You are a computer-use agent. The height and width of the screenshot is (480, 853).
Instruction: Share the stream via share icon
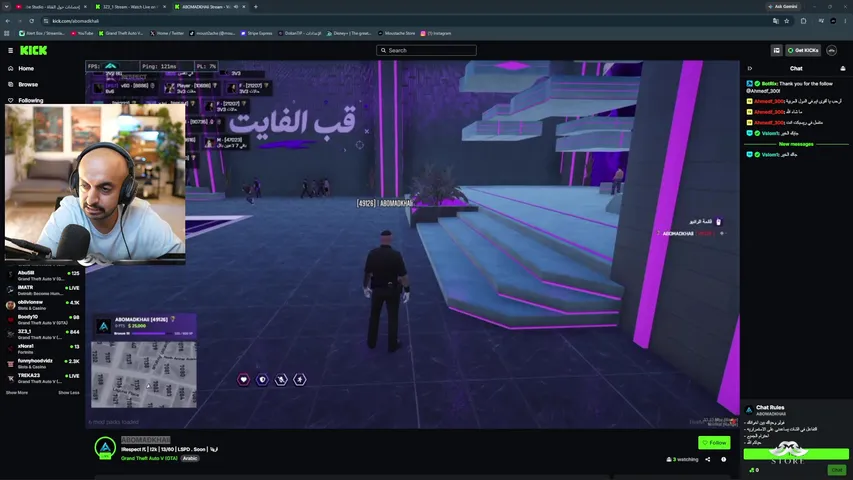click(708, 459)
